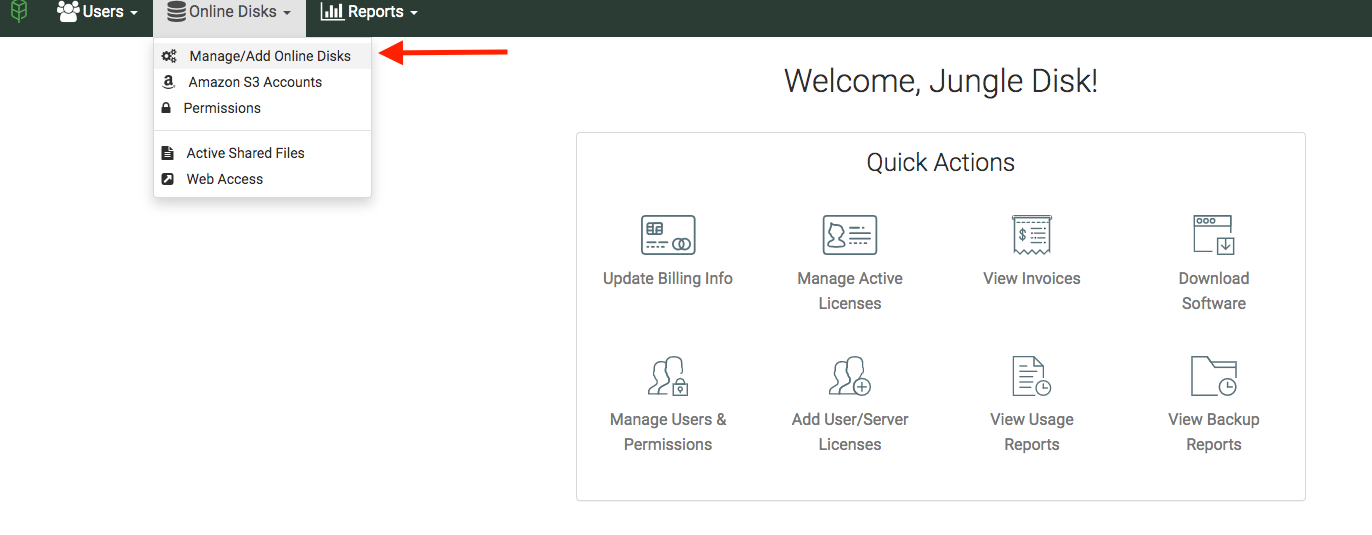Viewport: 1372px width, 535px height.
Task: Click the file icon beside Active Shared Files
Action: (167, 153)
